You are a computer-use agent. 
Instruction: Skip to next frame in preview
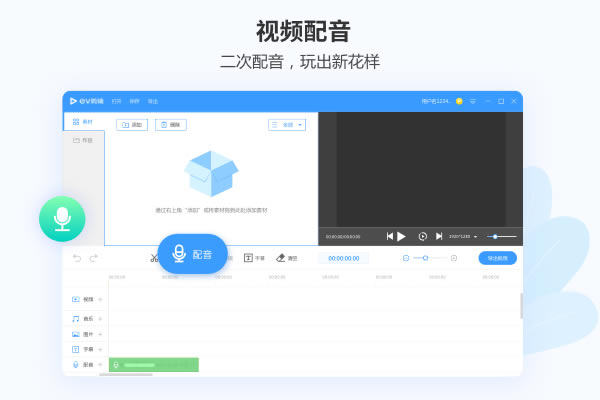pyautogui.click(x=439, y=236)
